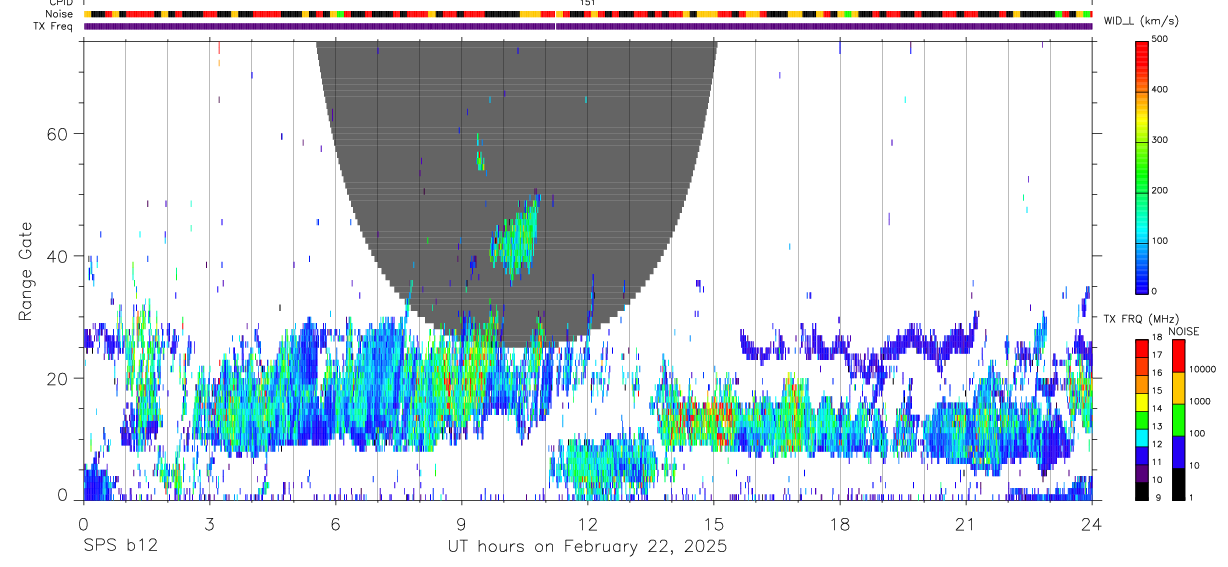Click the 400 label on width colorbar
Image resolution: width=1228 pixels, height=567 pixels.
click(1161, 89)
